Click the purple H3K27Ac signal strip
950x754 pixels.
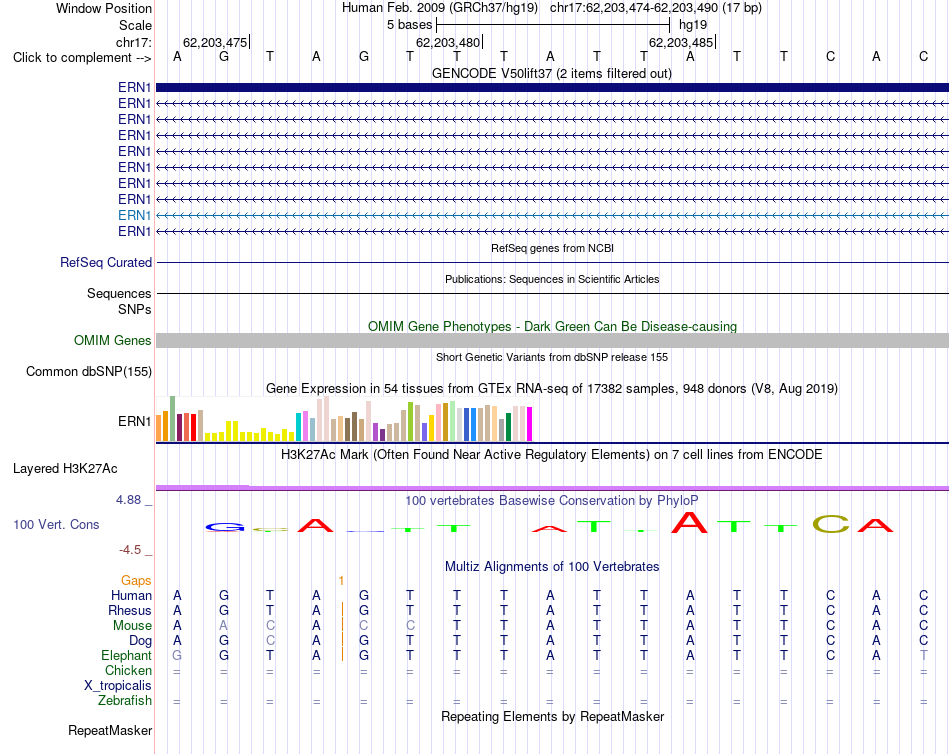(x=552, y=487)
